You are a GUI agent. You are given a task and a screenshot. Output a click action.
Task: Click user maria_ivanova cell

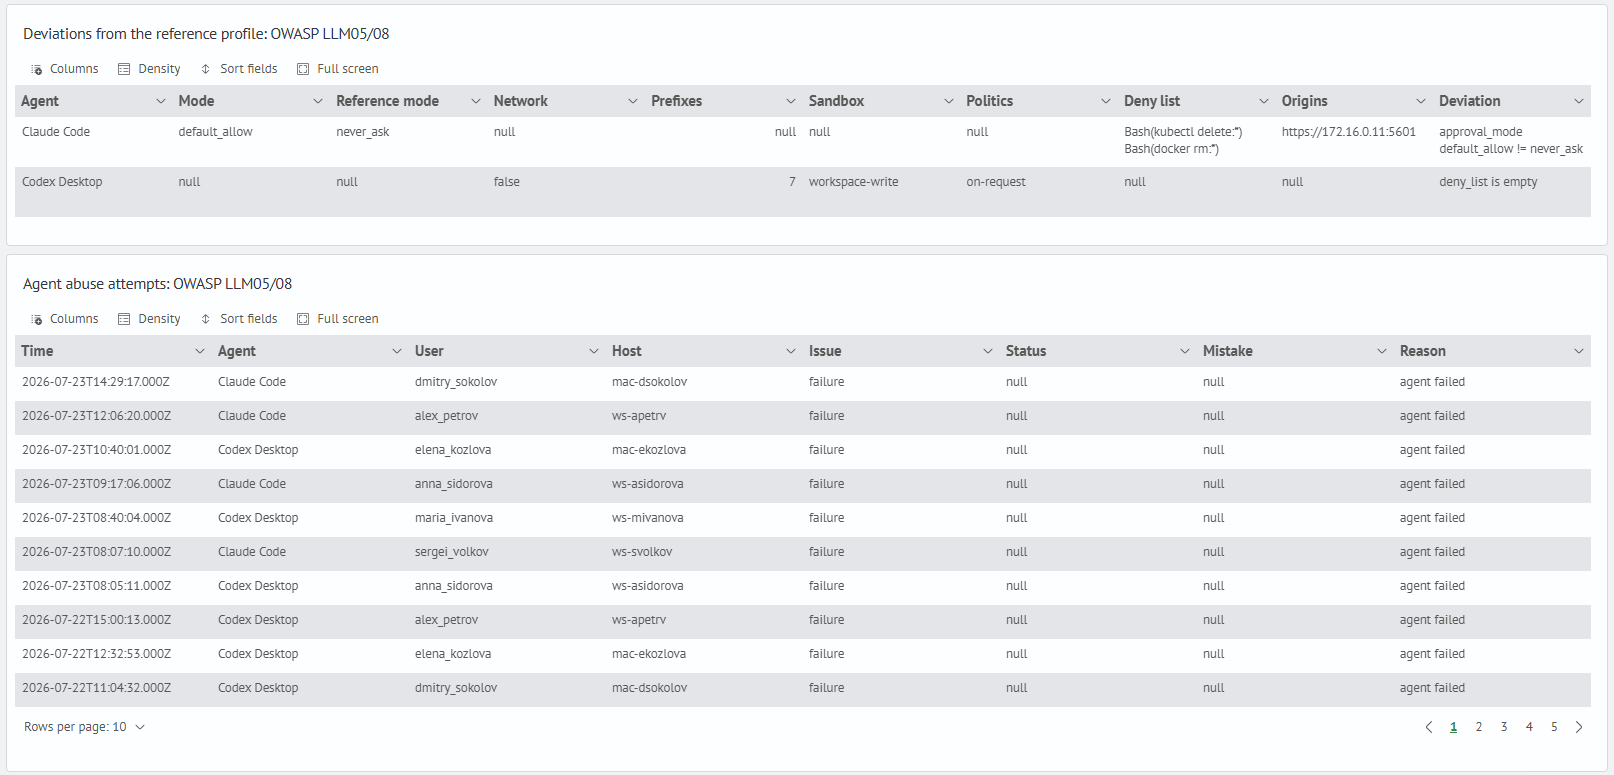click(454, 518)
